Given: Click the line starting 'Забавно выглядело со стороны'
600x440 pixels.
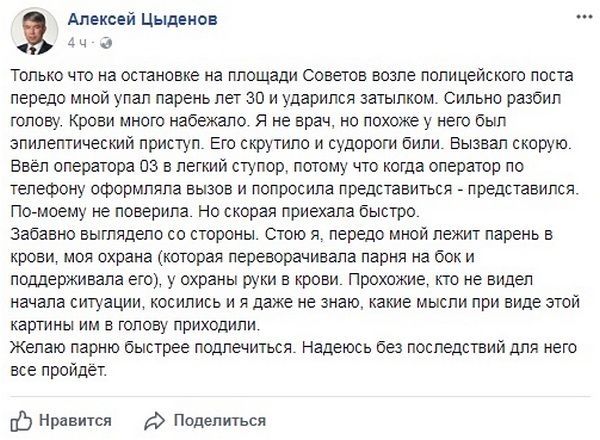Looking at the screenshot, I should tap(281, 235).
